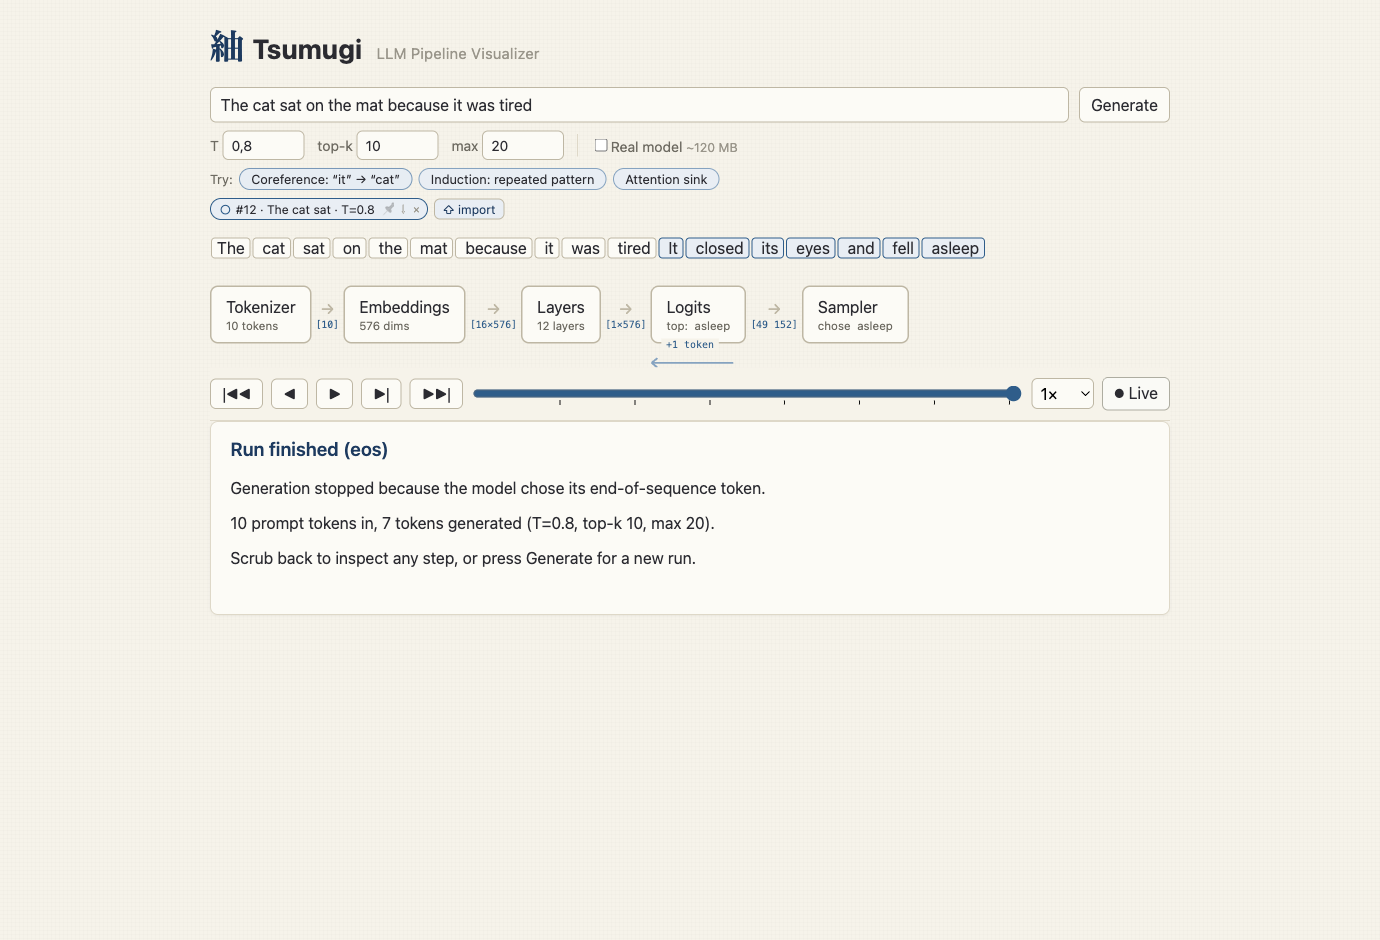Download run #12 with the arrow icon
The image size is (1380, 940).
click(403, 209)
